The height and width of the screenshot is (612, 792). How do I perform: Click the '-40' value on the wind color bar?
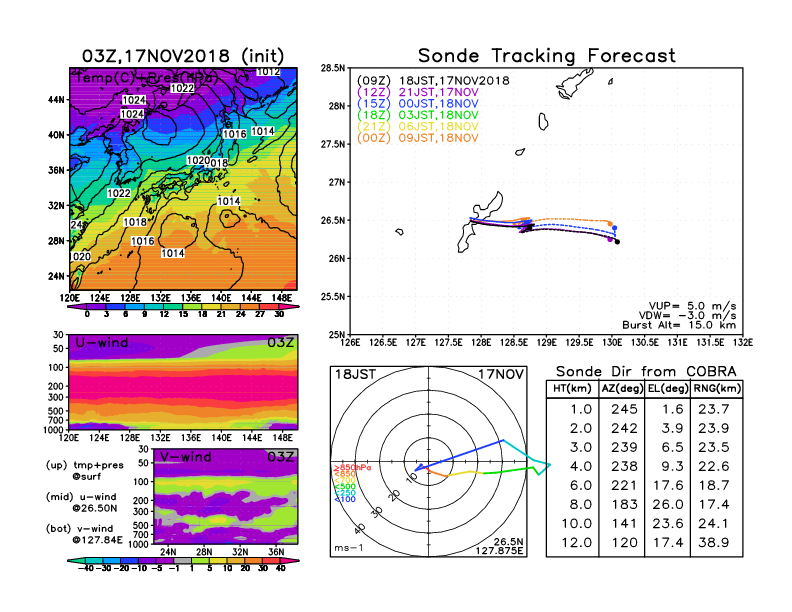[x=85, y=568]
